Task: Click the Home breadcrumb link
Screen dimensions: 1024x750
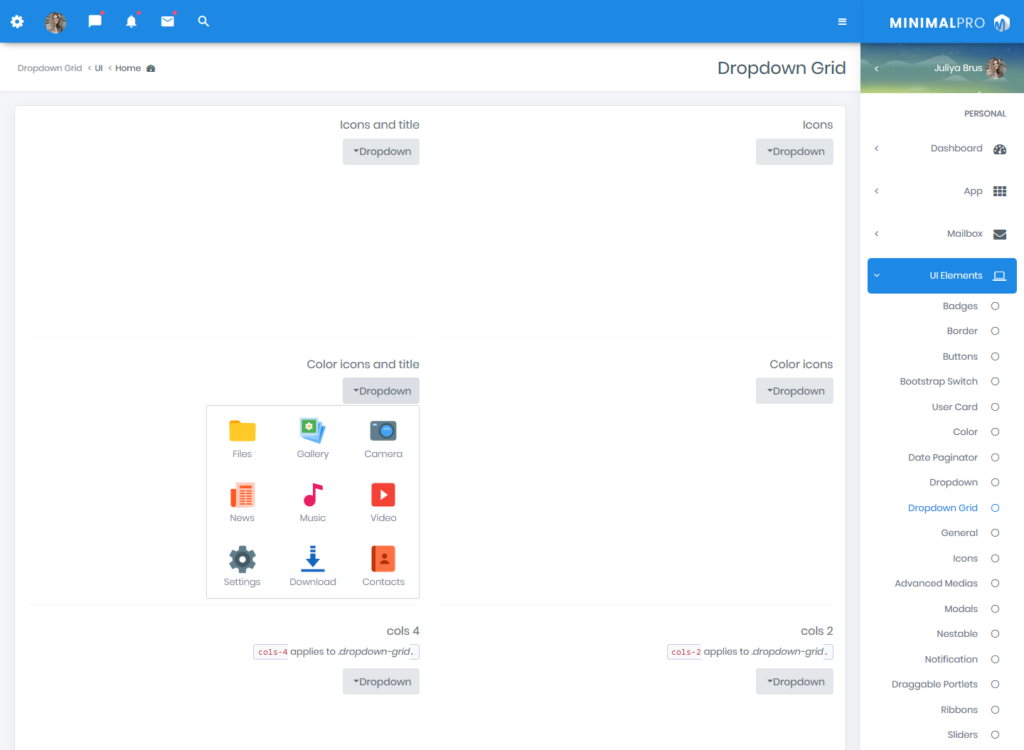Action: pyautogui.click(x=128, y=68)
